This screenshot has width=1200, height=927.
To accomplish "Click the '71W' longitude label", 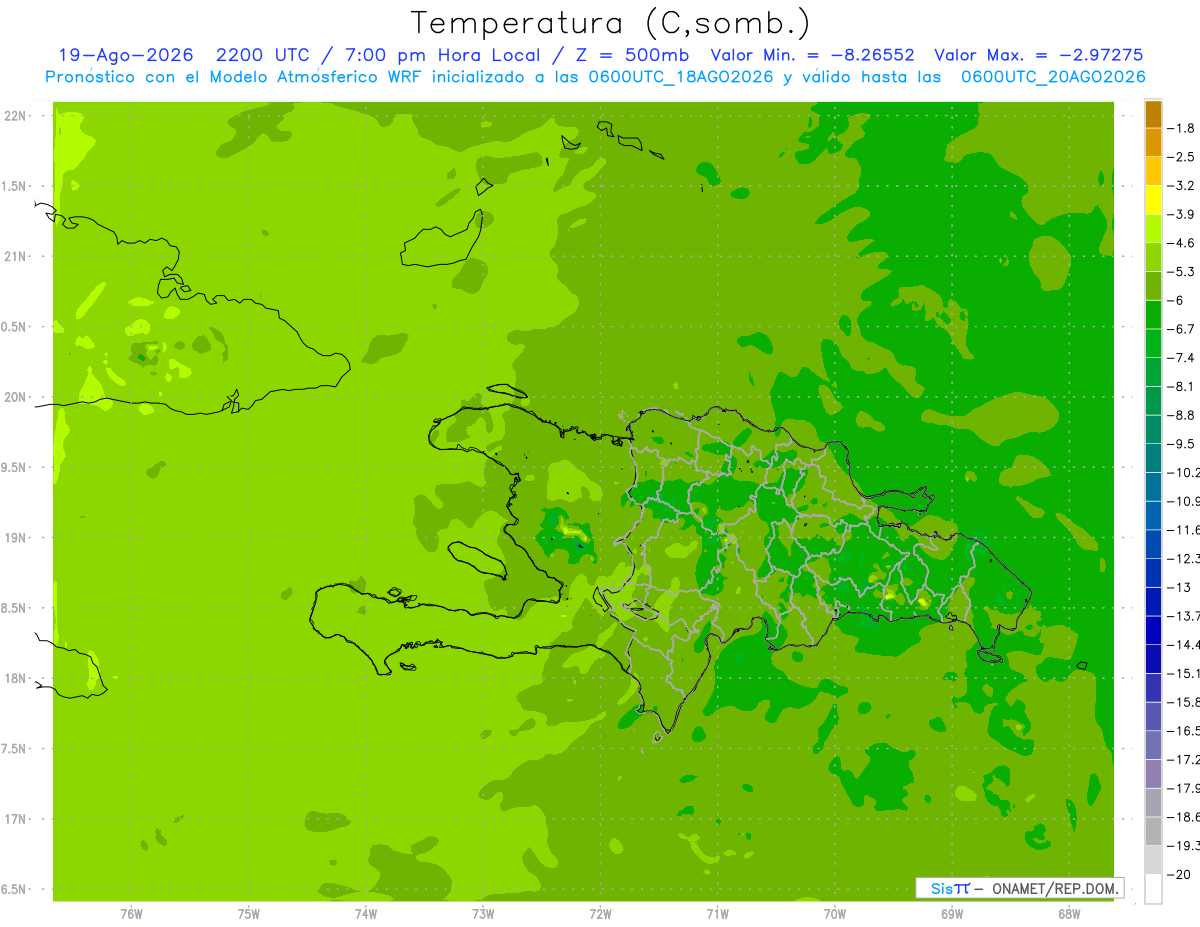I will pyautogui.click(x=717, y=913).
